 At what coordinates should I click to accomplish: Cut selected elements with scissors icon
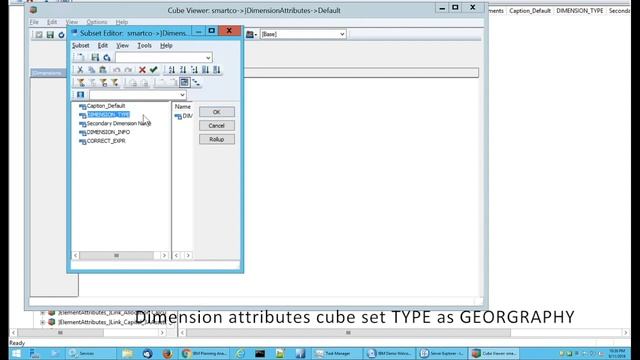[80, 70]
